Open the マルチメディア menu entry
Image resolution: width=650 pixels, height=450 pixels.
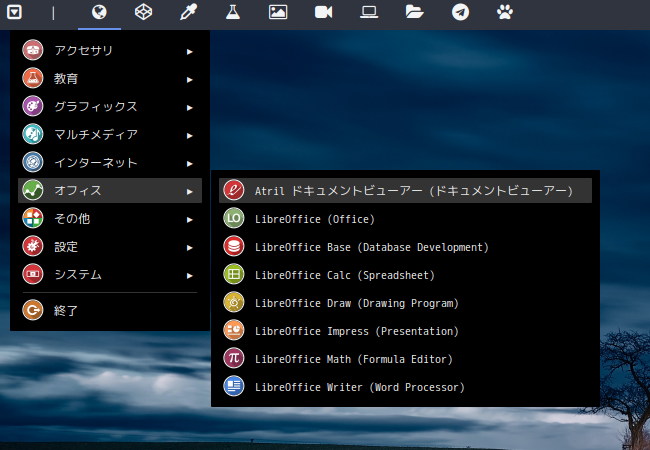coord(110,134)
